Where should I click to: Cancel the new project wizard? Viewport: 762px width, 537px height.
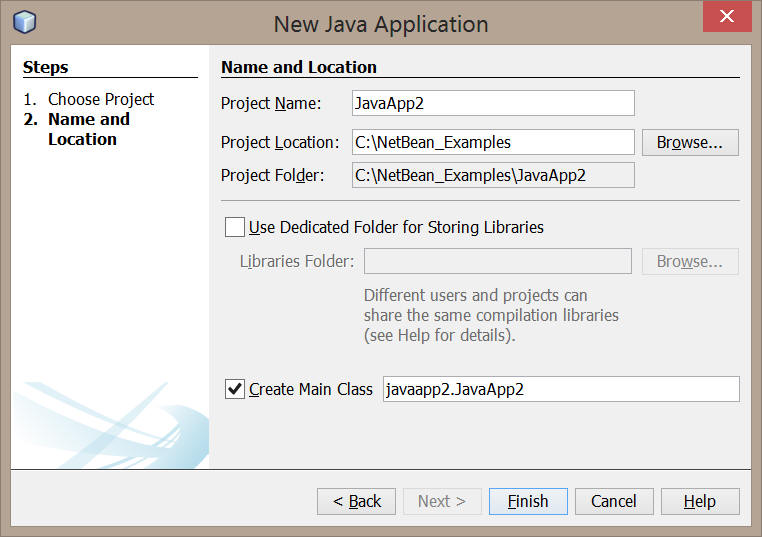click(x=614, y=501)
